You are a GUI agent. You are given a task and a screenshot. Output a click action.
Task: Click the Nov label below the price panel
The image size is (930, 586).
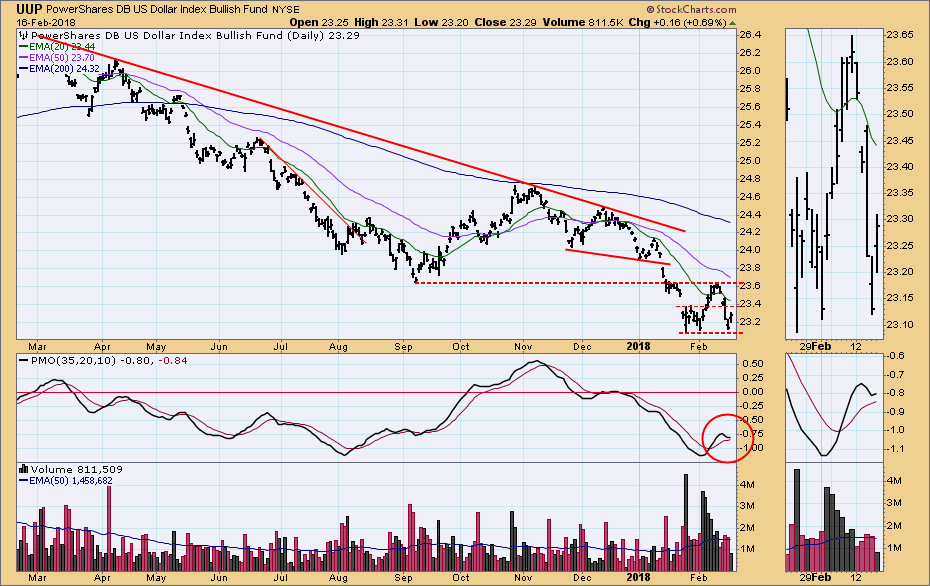523,347
